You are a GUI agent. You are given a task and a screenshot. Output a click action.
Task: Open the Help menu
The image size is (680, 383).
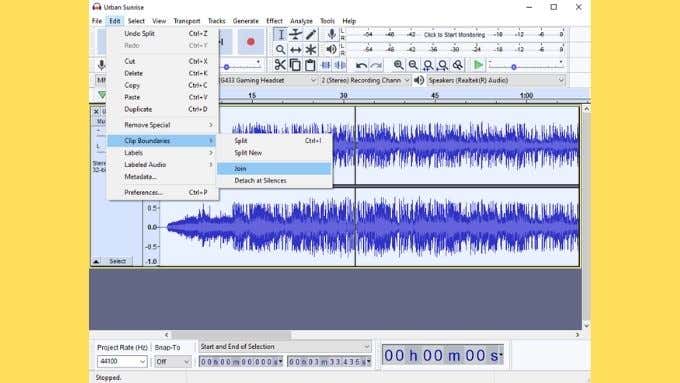pos(349,21)
